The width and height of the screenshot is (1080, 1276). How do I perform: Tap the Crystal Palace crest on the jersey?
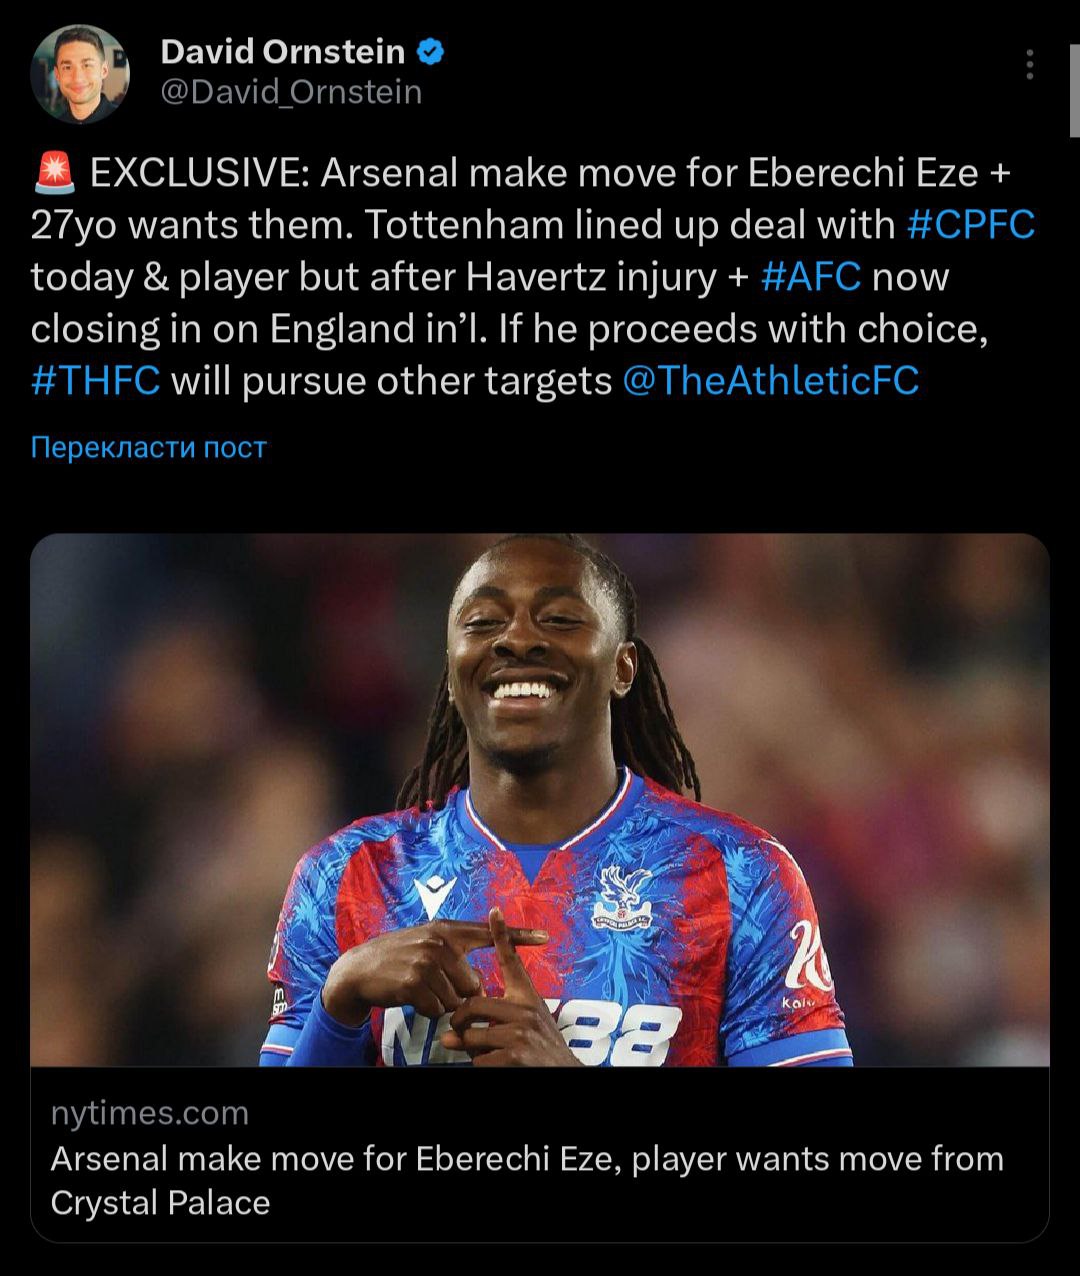[x=621, y=897]
